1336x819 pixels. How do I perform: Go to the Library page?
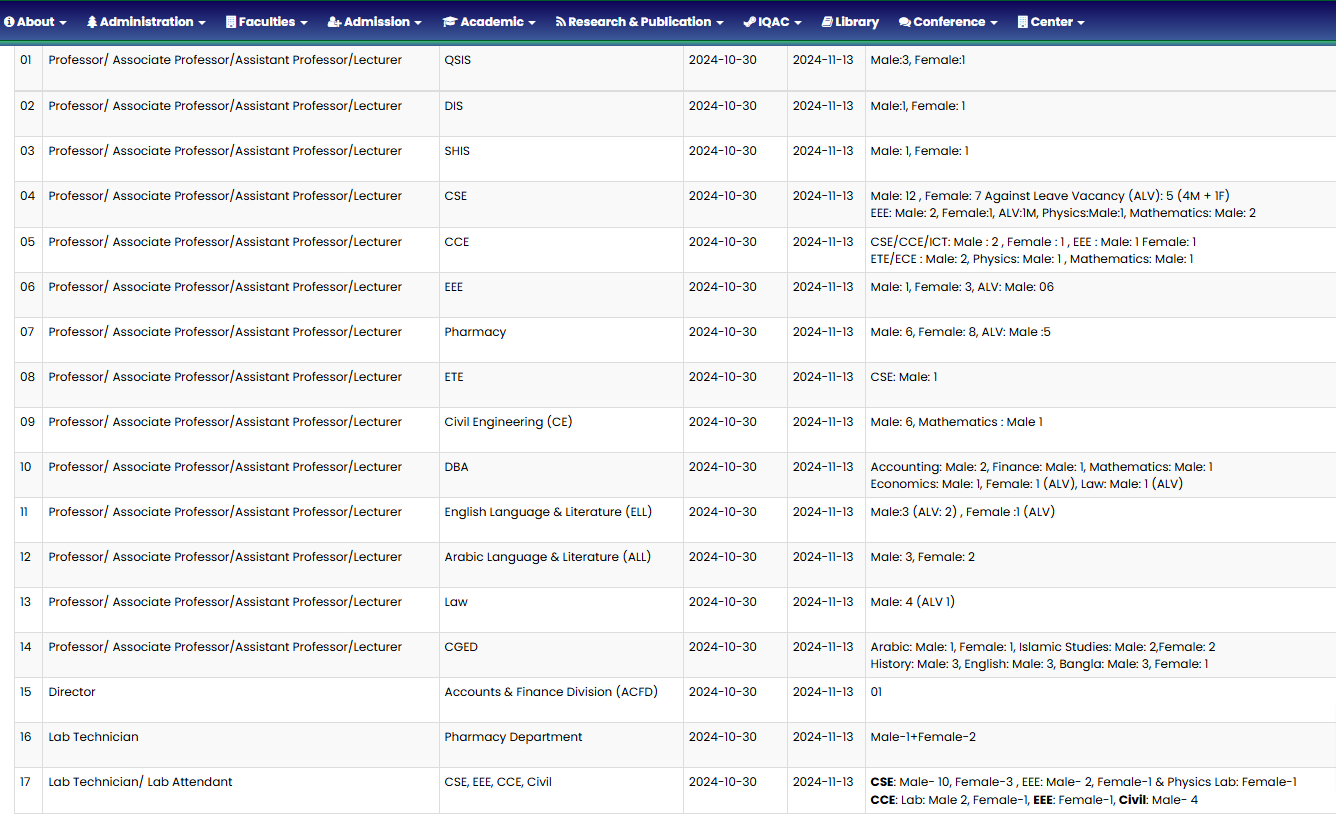tap(850, 22)
